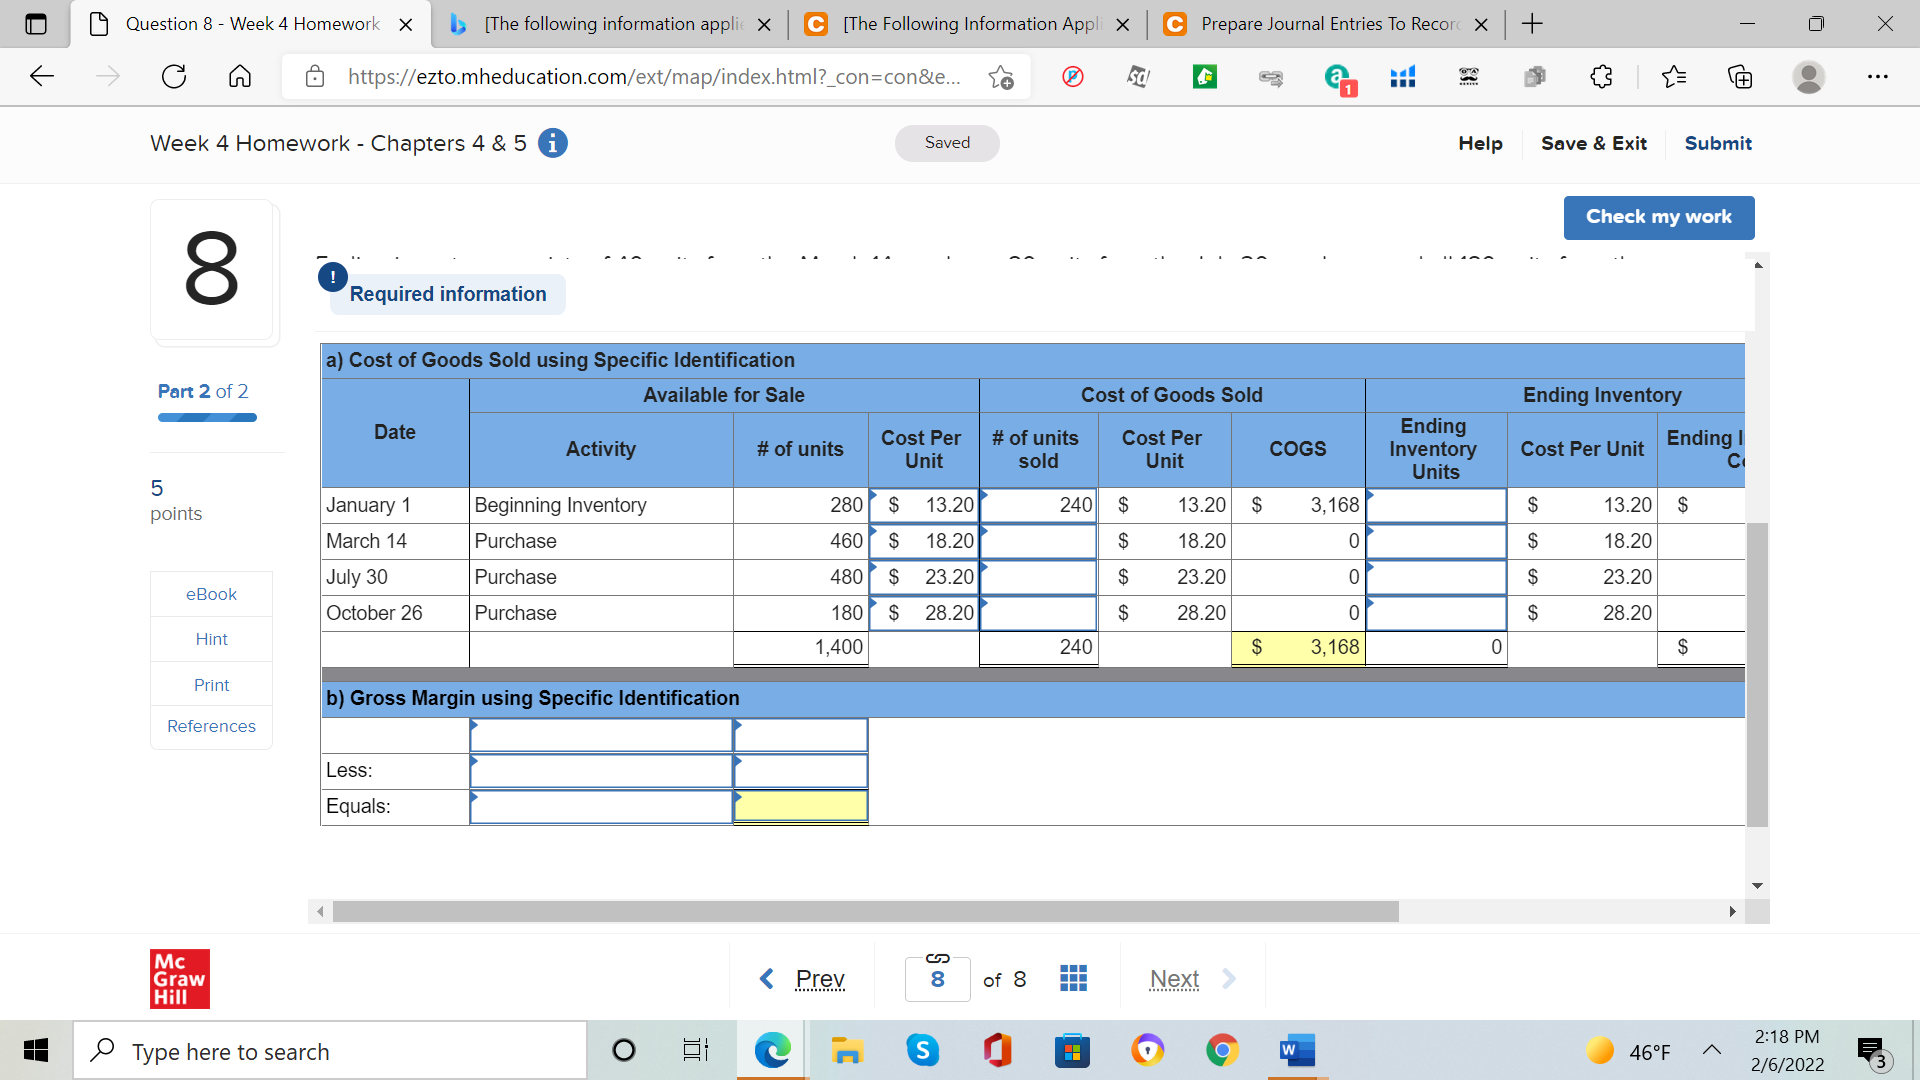This screenshot has width=1920, height=1080.
Task: Launch Skype from the taskbar
Action: point(922,1050)
